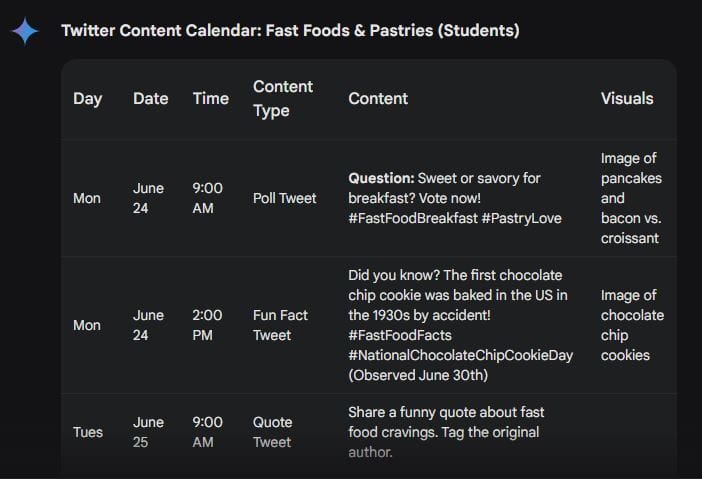Image resolution: width=702 pixels, height=479 pixels.
Task: Select the chocolate chip cookies image description
Action: (632, 325)
